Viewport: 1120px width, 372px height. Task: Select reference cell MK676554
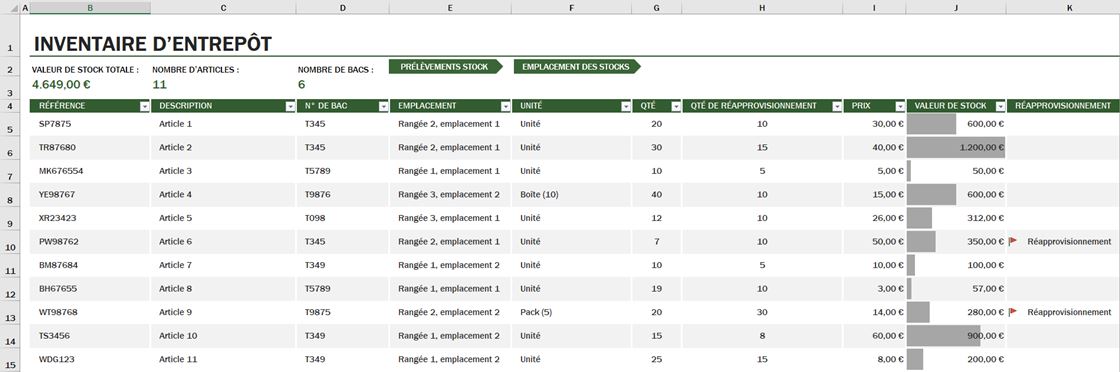coord(90,171)
